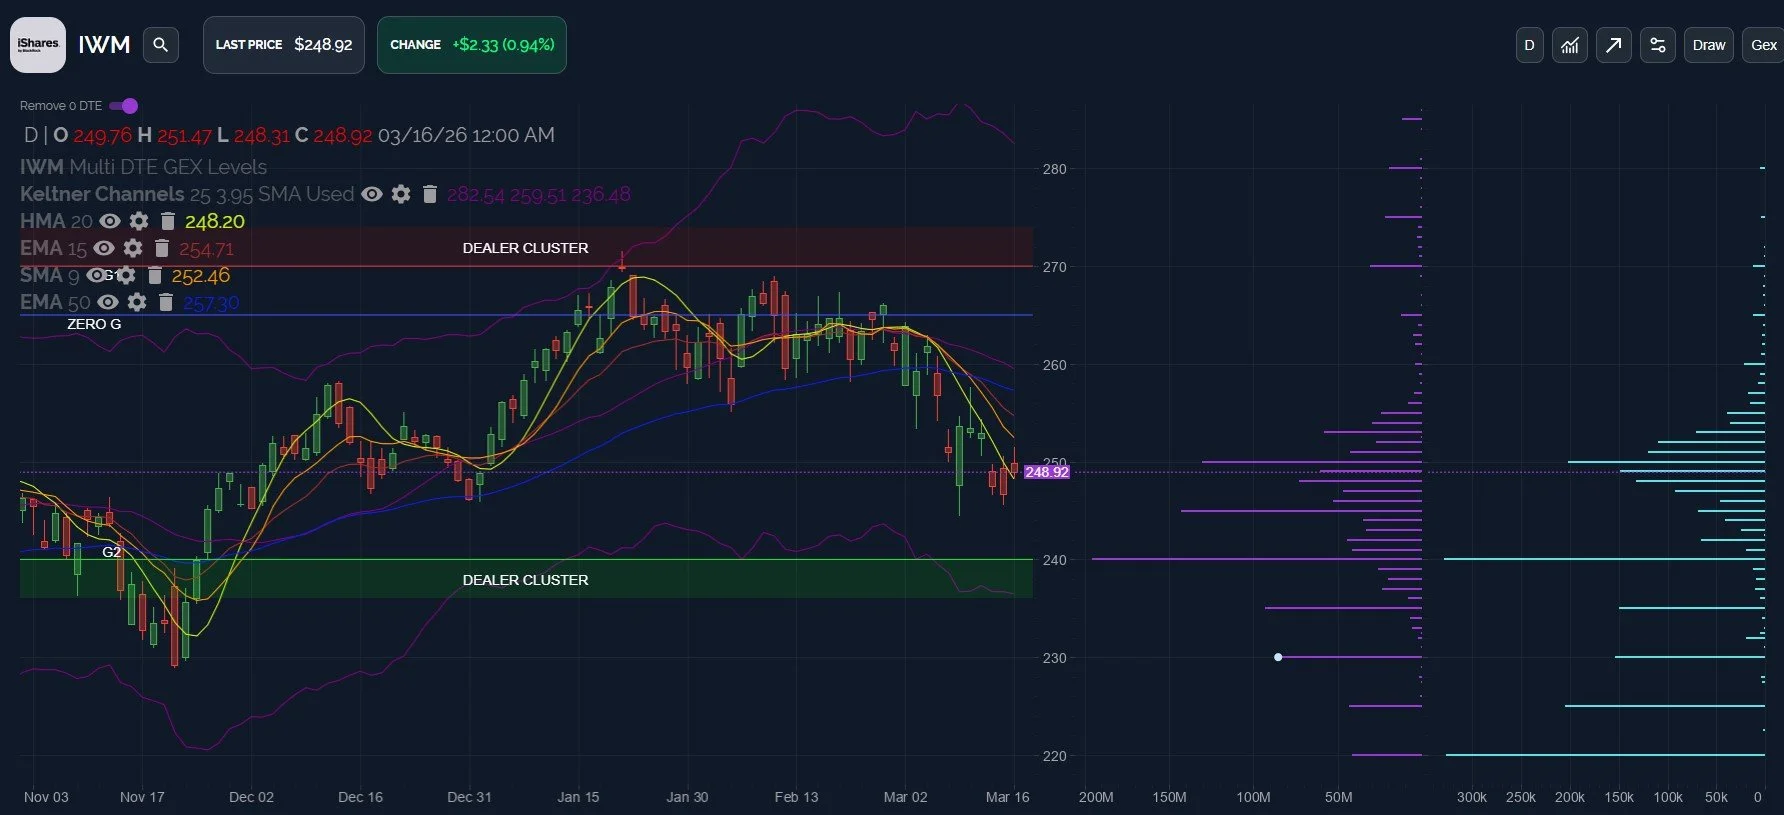Screen dimensions: 1784x815
Task: Delete the EMA 50 indicator
Action: point(166,302)
